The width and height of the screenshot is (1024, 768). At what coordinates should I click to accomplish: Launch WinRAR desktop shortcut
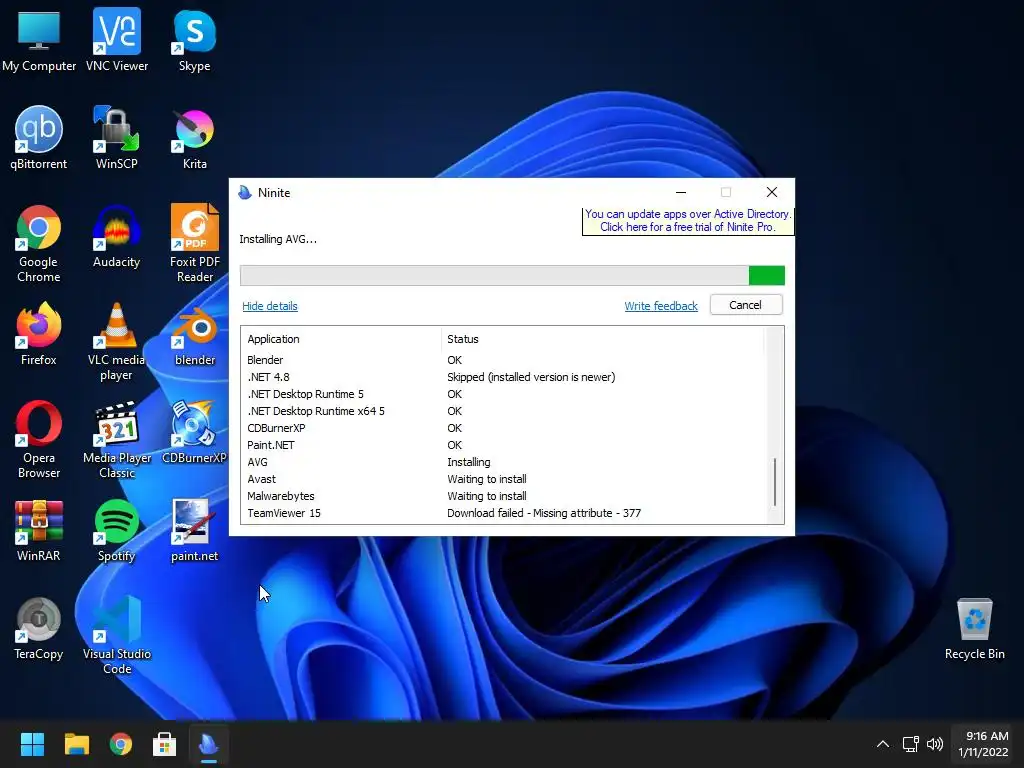pos(39,530)
